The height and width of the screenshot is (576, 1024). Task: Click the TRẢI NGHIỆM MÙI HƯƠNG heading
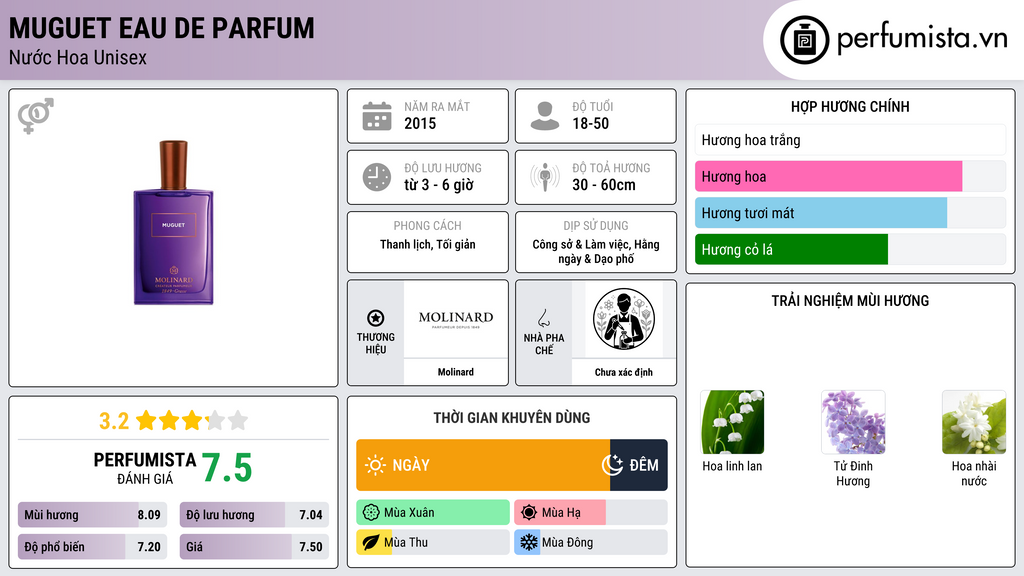pos(850,301)
